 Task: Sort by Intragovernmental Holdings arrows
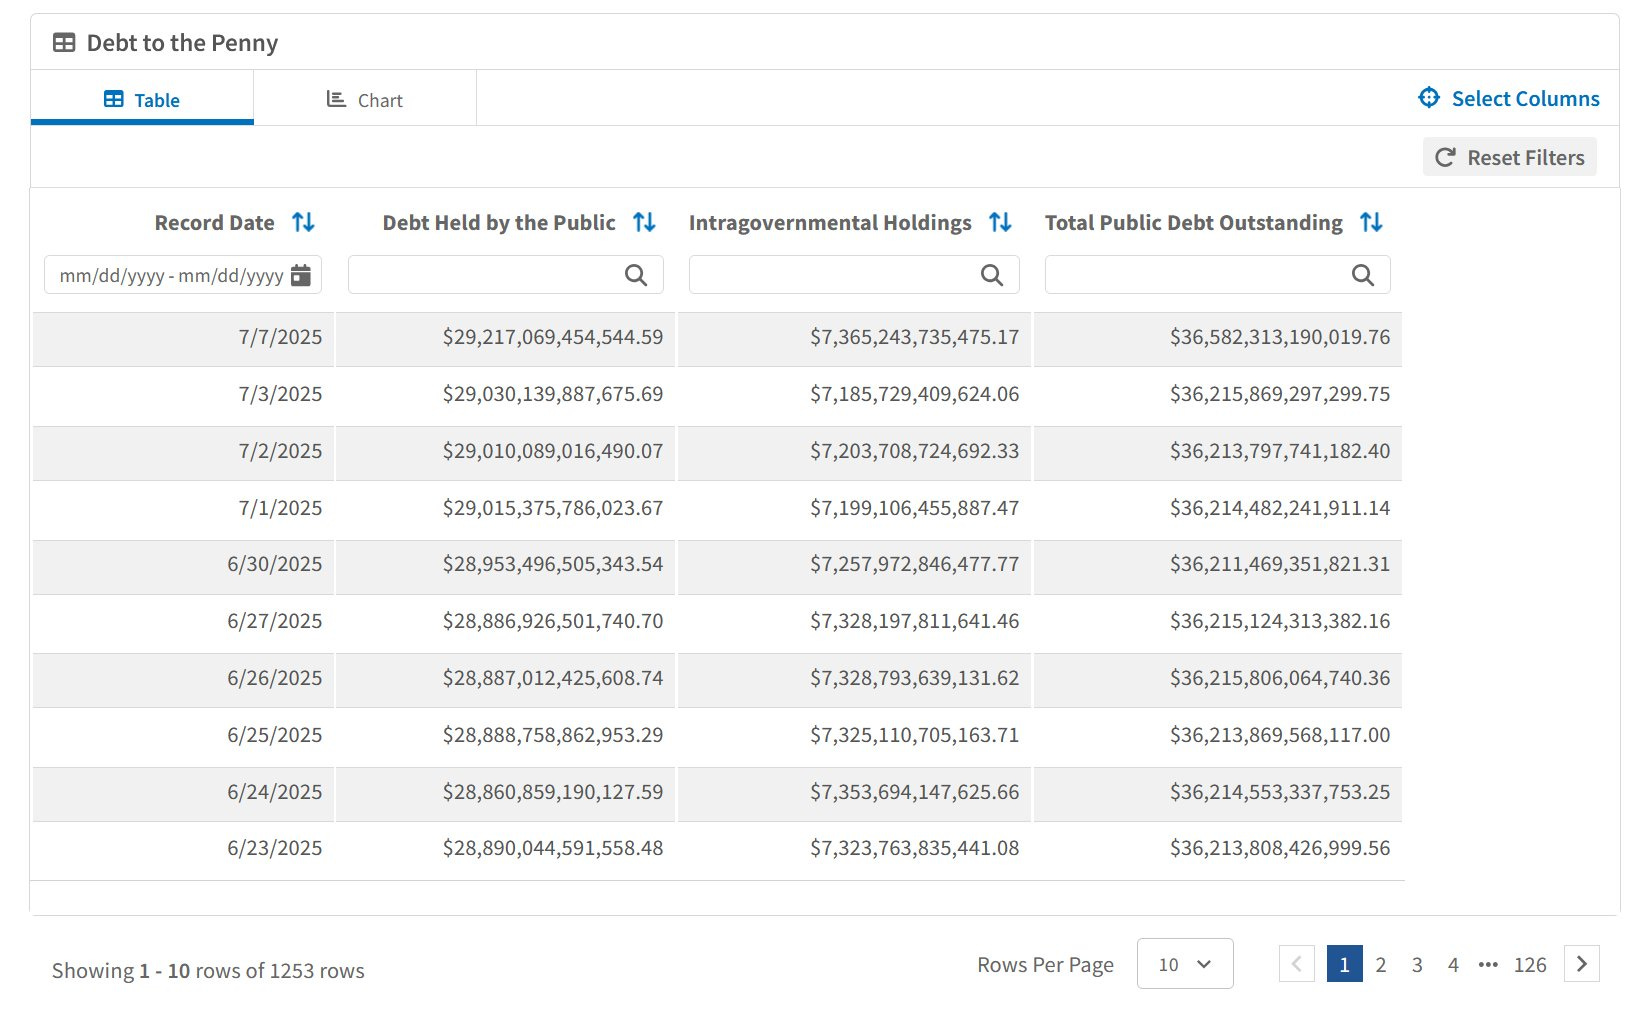point(1000,222)
